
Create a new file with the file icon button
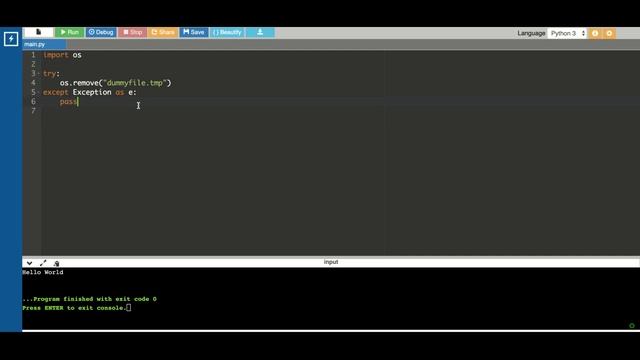pos(38,32)
